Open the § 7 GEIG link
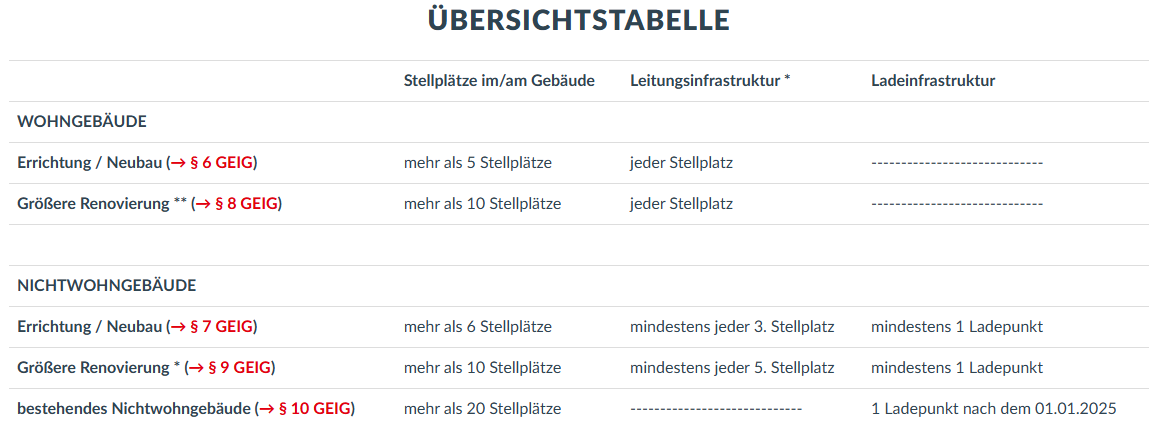 (212, 327)
